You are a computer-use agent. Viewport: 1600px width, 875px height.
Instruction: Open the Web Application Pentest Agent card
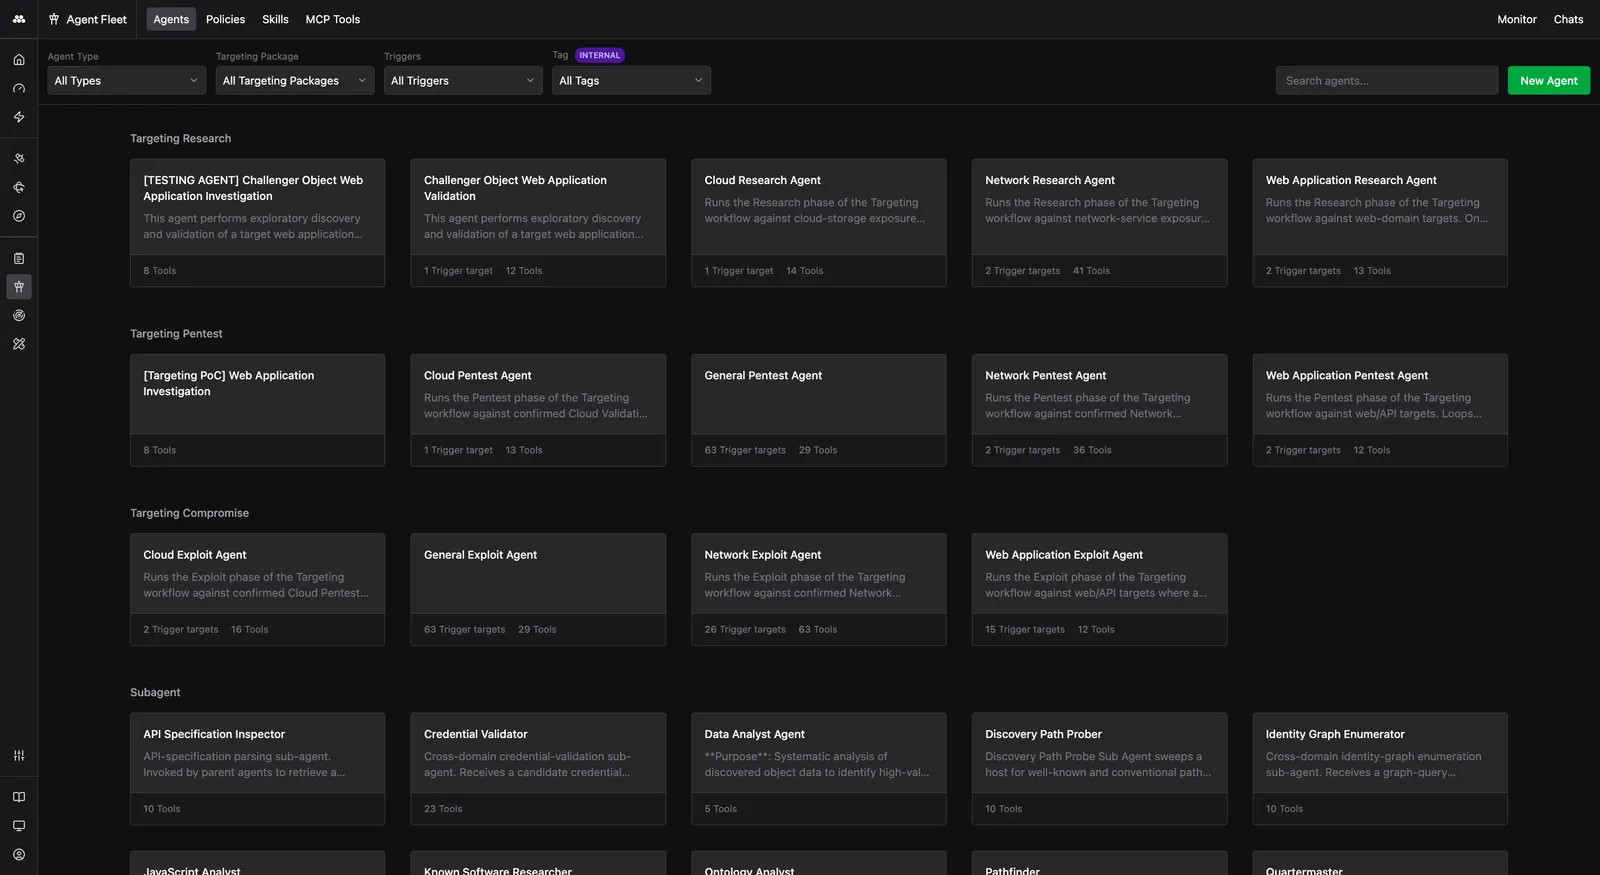coord(1380,410)
